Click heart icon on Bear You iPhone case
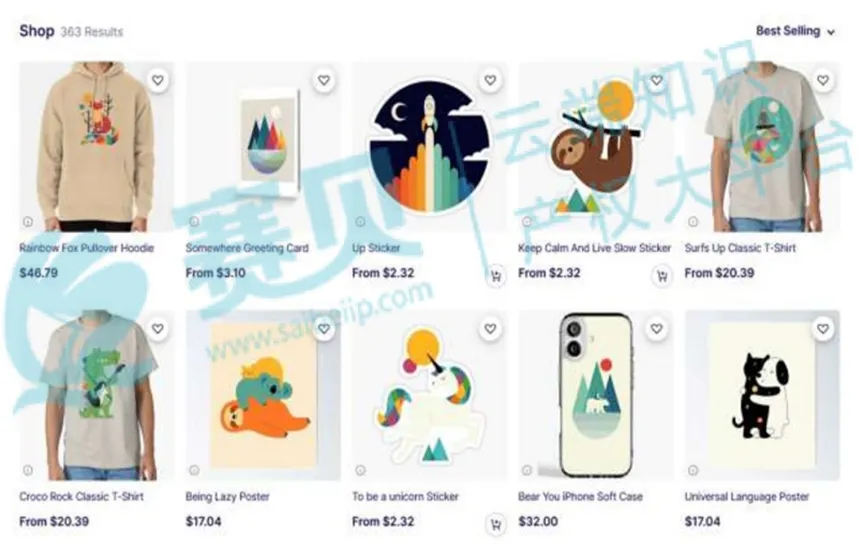 (x=656, y=329)
